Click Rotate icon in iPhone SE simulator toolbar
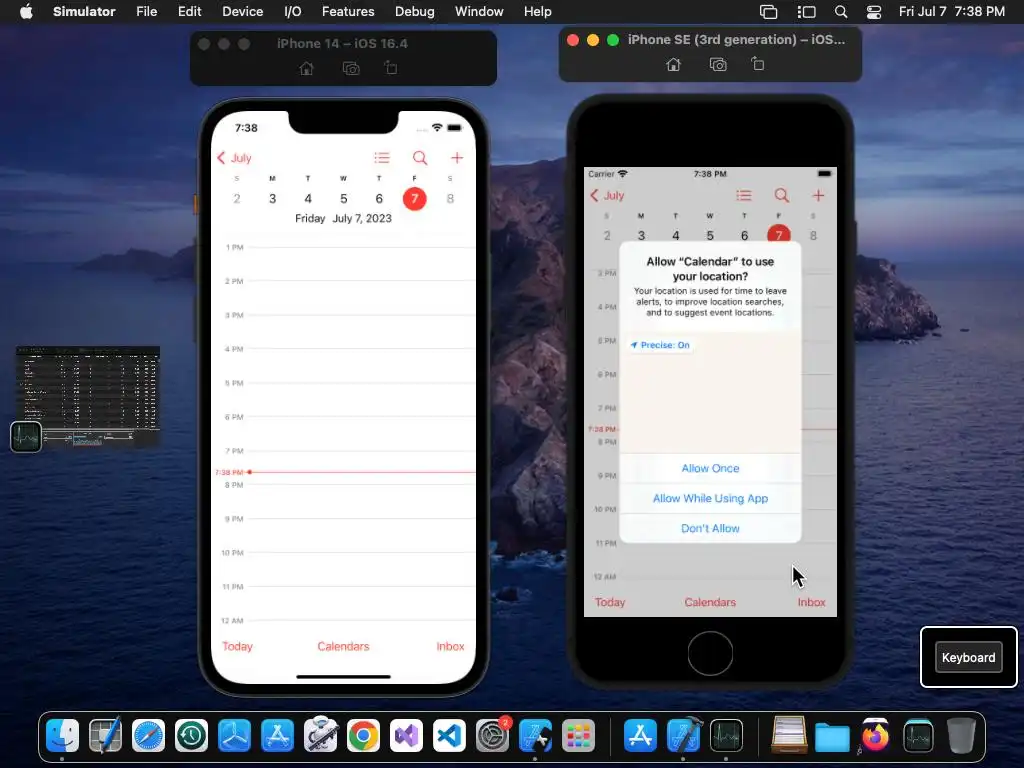The height and width of the screenshot is (768, 1024). [758, 64]
